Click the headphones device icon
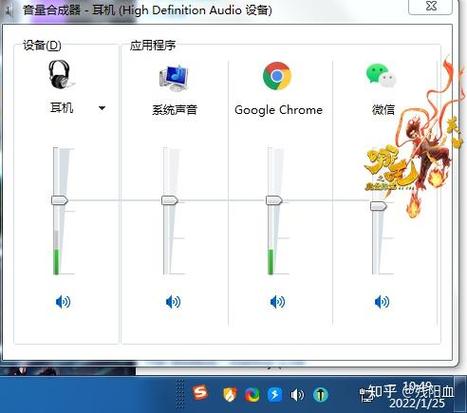 pos(61,75)
